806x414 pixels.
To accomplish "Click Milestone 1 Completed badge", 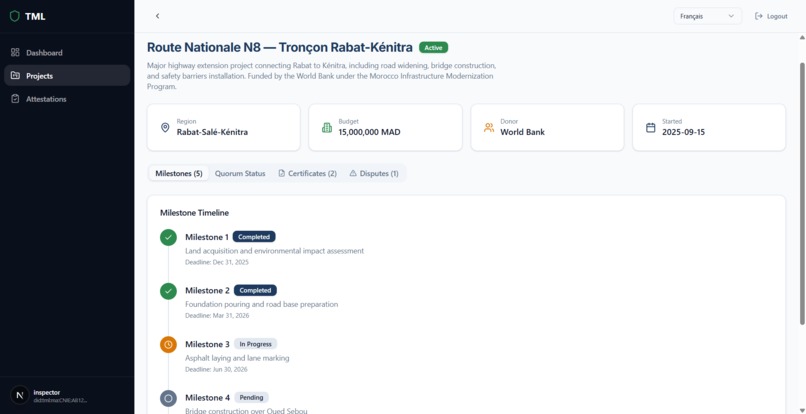I will (254, 237).
